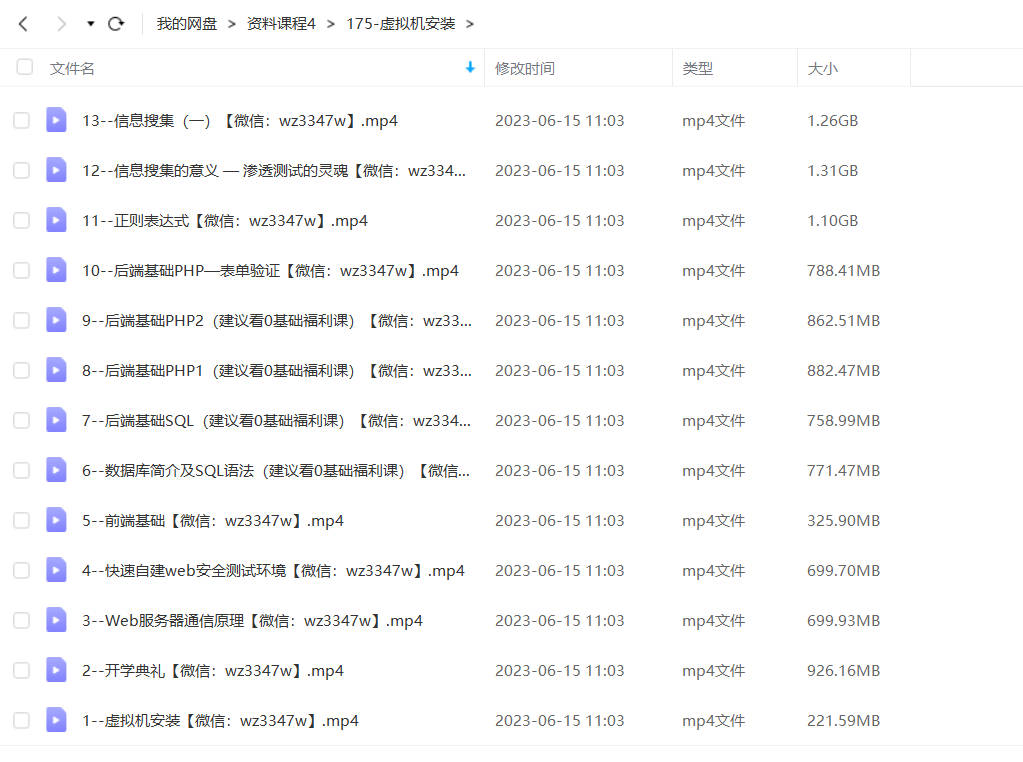Viewport: 1023px width, 762px height.
Task: Click video icon of 2--开学典礼
Action: point(56,670)
